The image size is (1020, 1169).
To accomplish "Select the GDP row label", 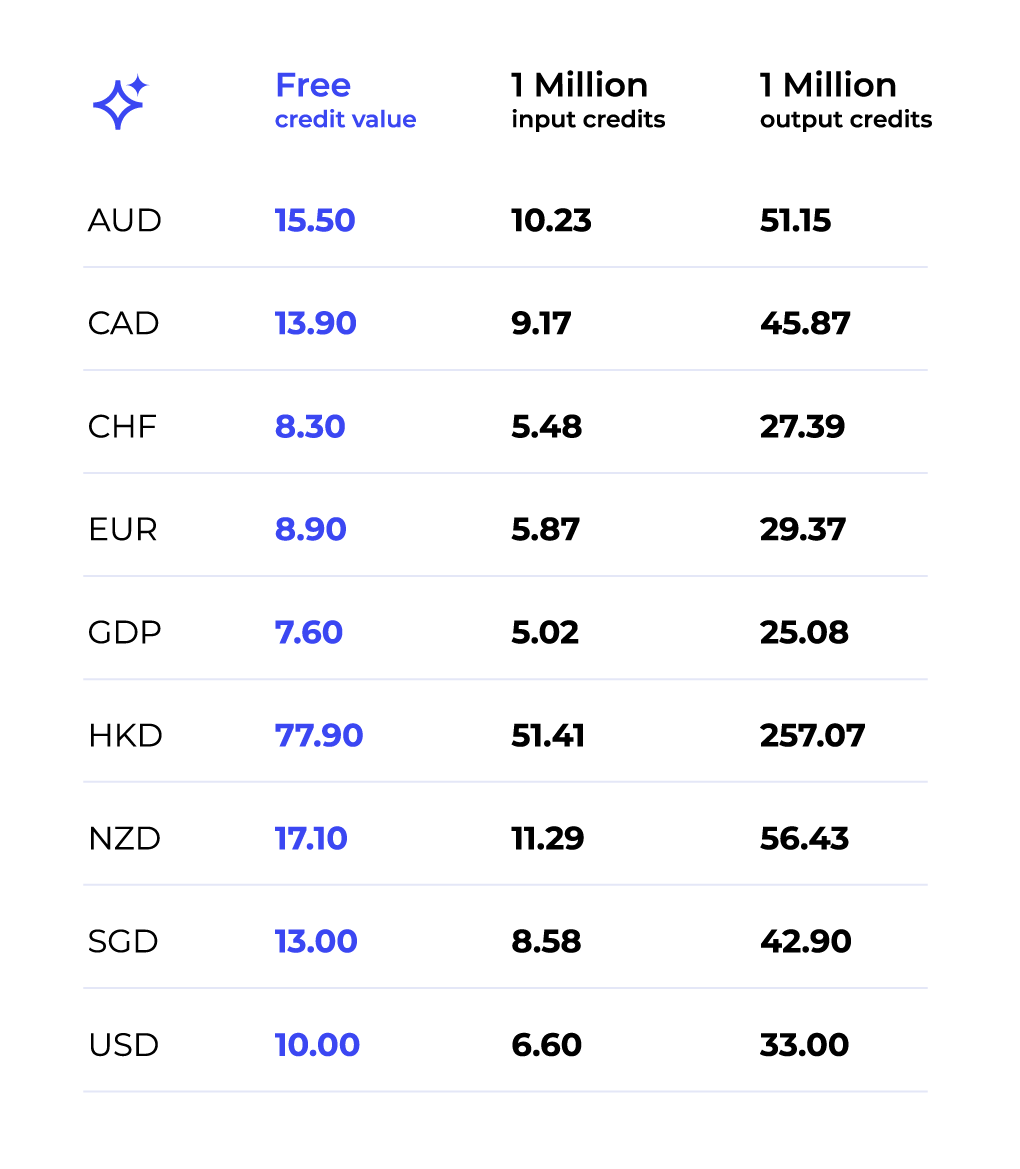I will [x=124, y=633].
